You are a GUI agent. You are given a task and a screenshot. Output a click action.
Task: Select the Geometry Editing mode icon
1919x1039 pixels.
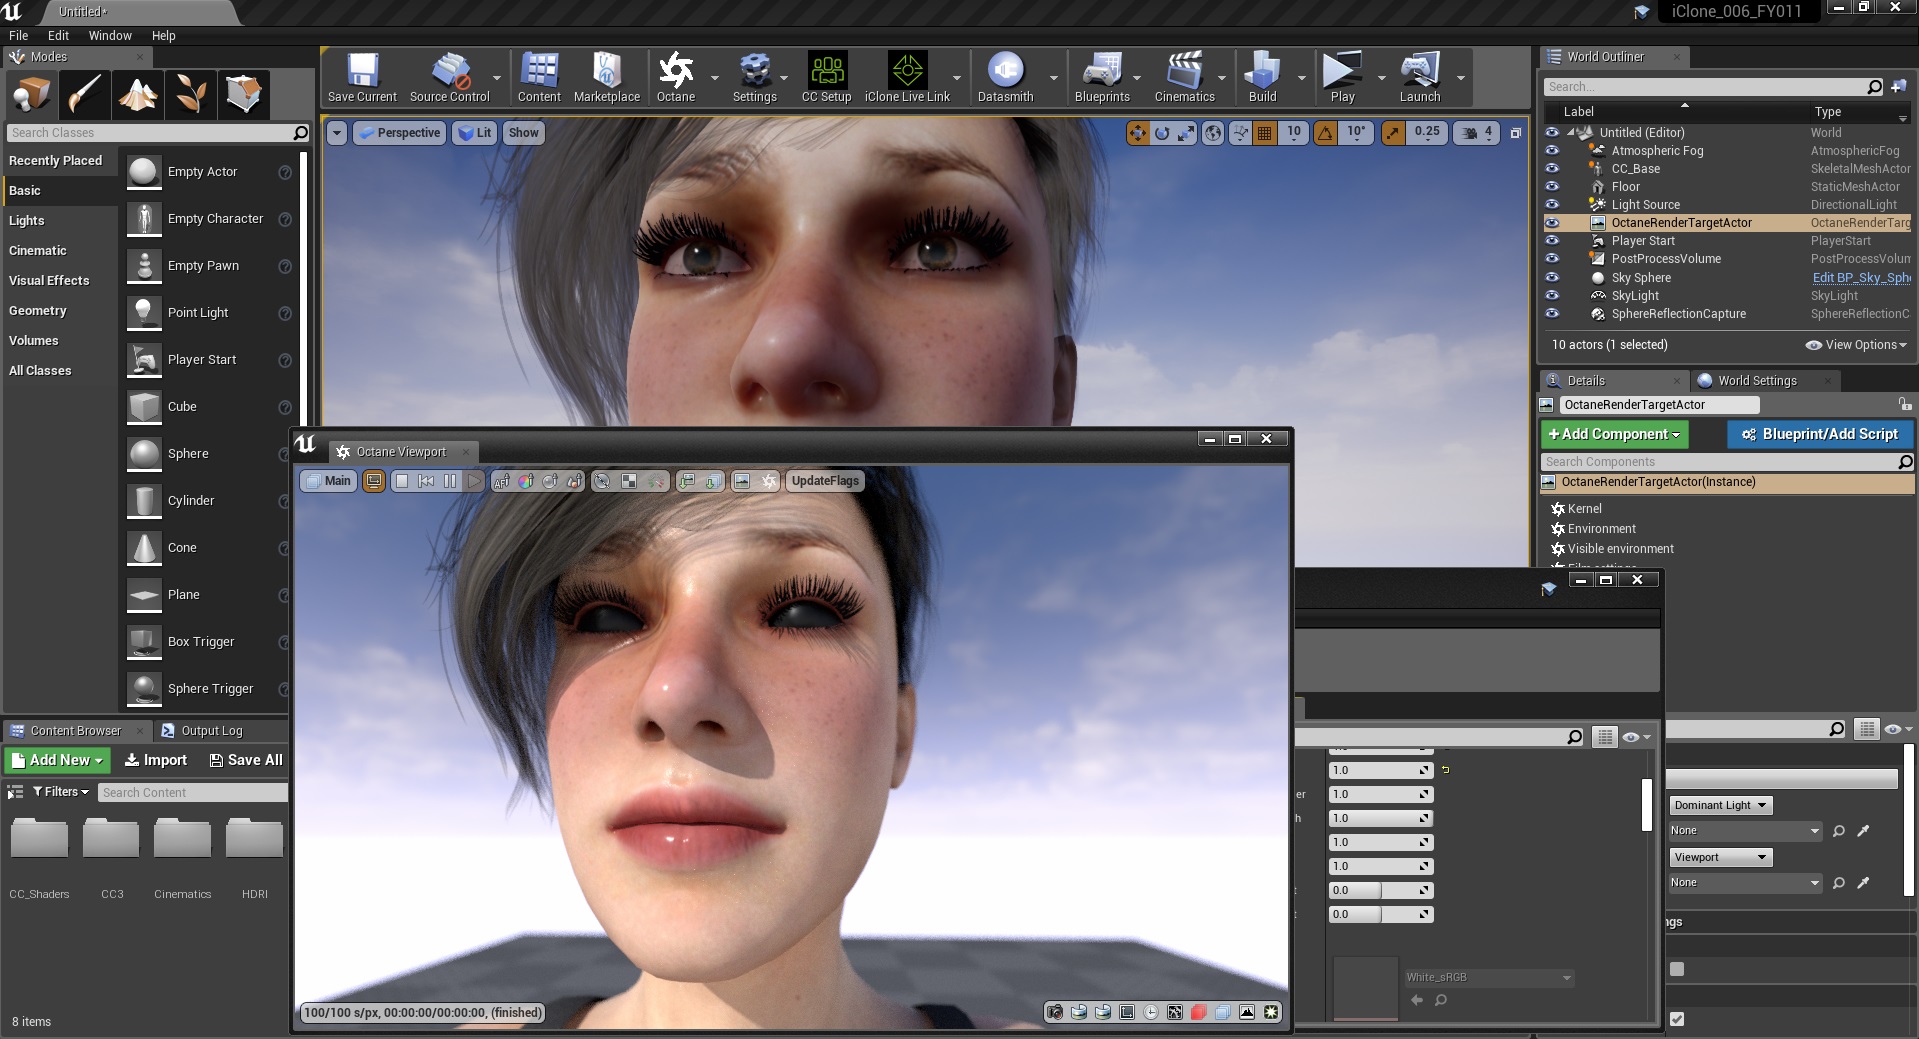[x=243, y=95]
